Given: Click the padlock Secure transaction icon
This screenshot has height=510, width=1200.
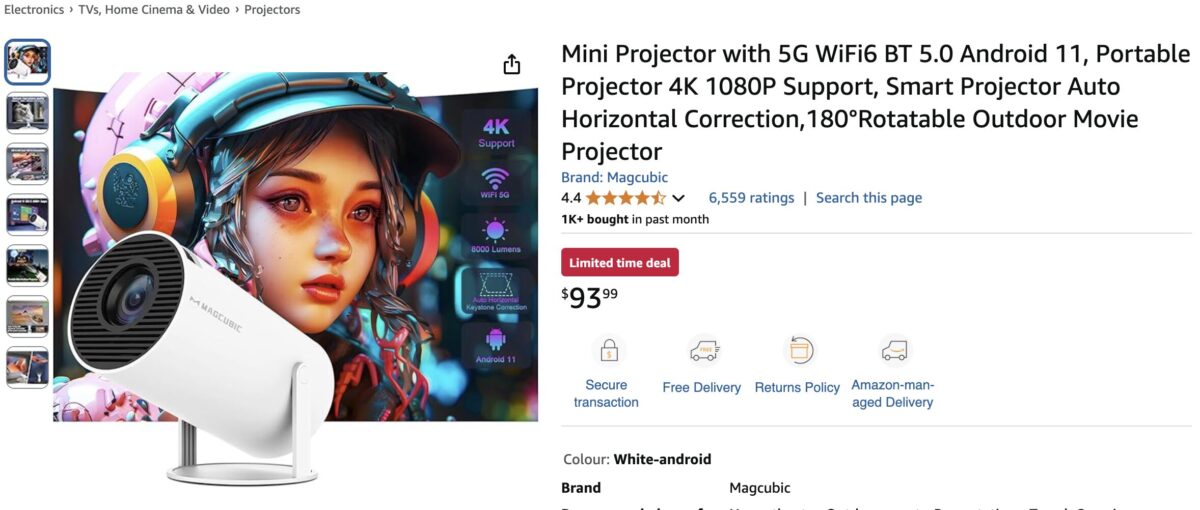Looking at the screenshot, I should [x=609, y=351].
